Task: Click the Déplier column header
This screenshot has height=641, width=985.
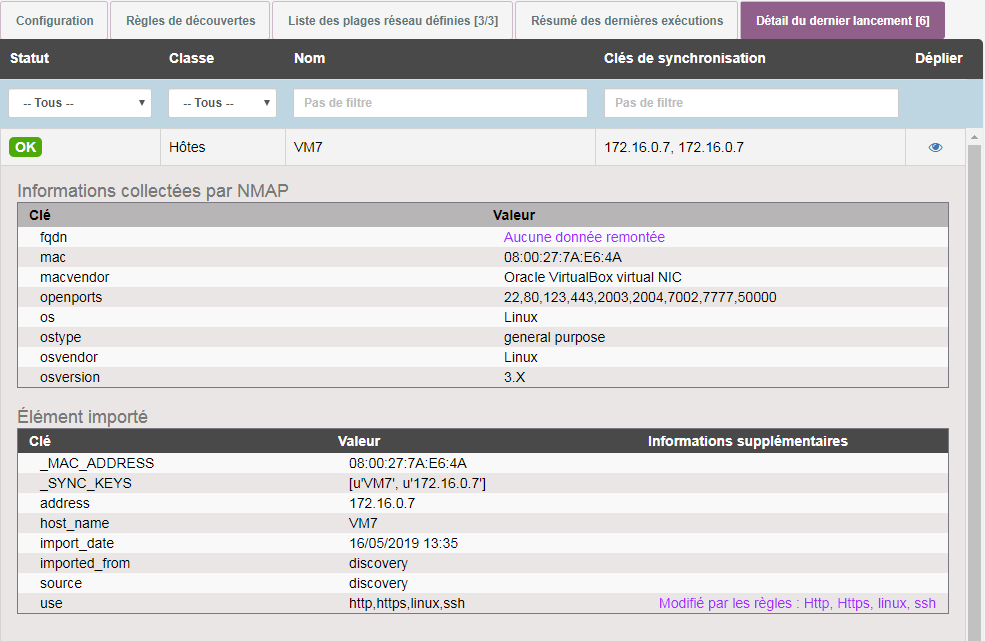Action: click(x=938, y=58)
